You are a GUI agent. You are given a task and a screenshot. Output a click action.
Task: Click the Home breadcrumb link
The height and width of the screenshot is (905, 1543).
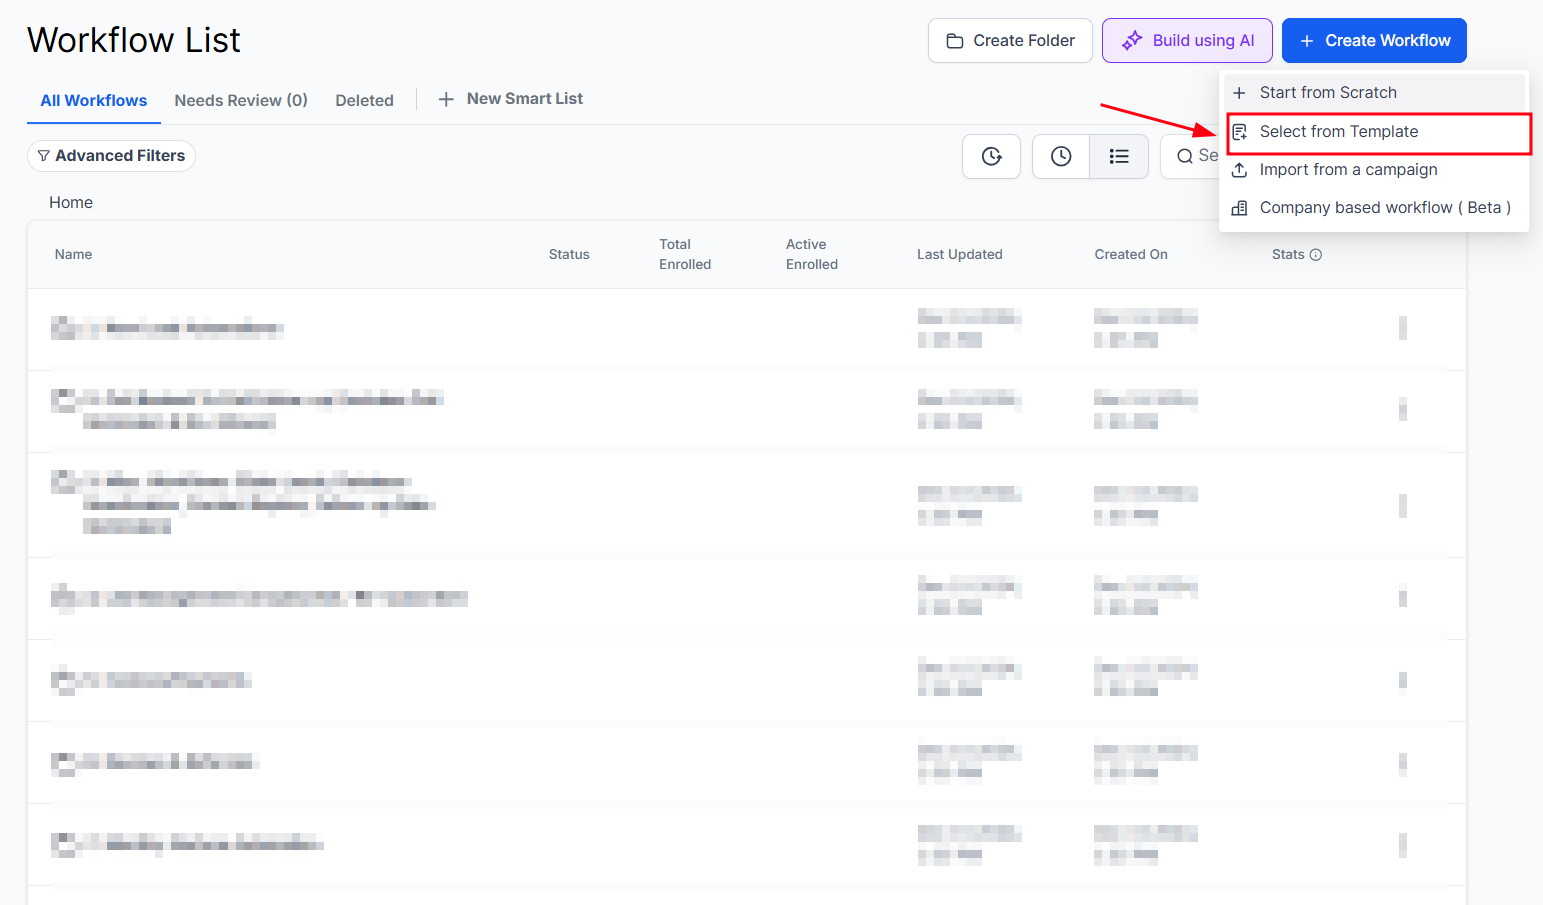(71, 202)
